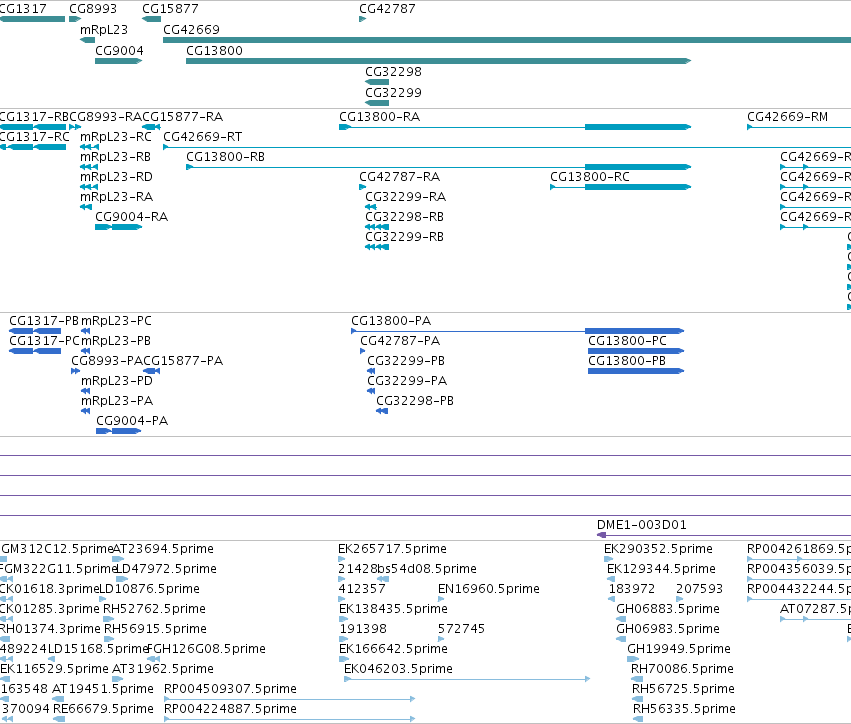Viewport: 851px width, 724px height.
Task: Select the GH19949.5prime EST label
Action: coord(679,649)
